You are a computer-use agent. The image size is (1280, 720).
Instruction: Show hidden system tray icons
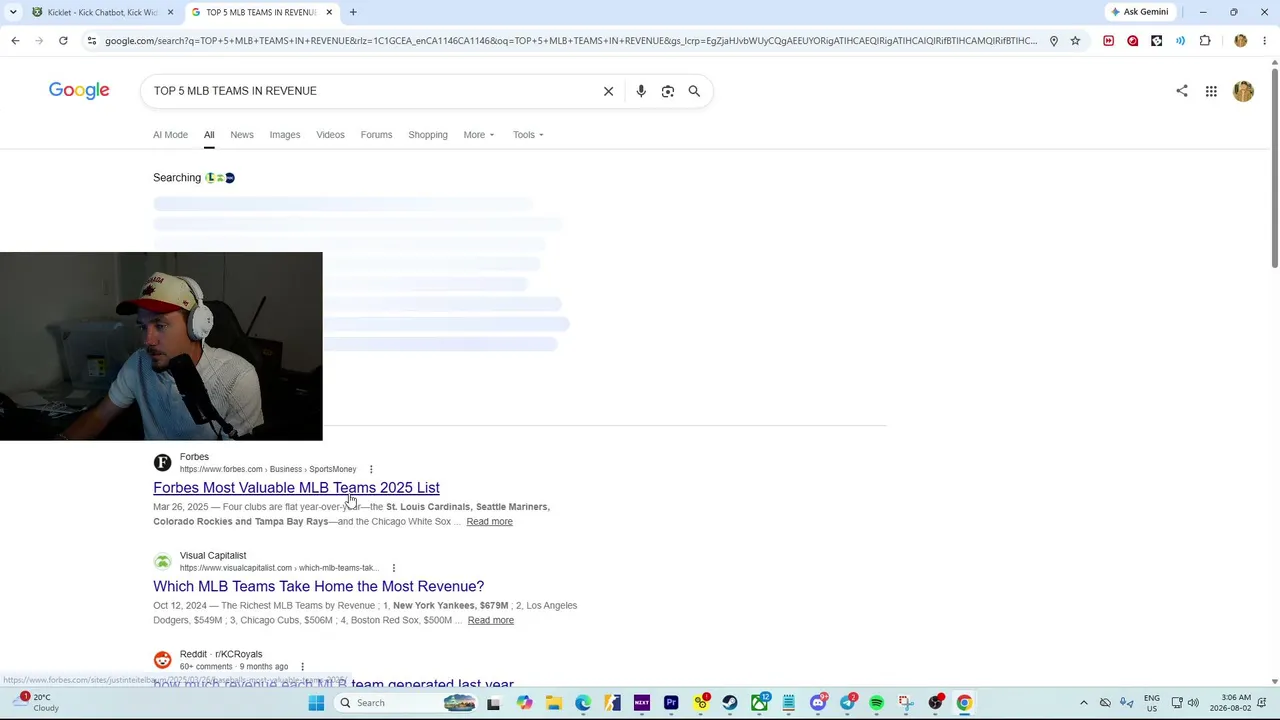(1083, 703)
